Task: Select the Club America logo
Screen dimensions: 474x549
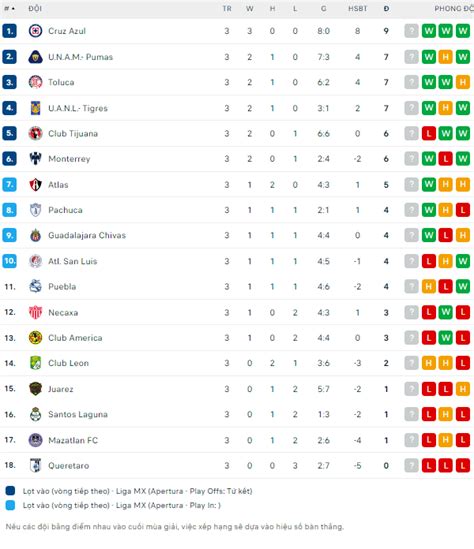Action: (x=35, y=338)
